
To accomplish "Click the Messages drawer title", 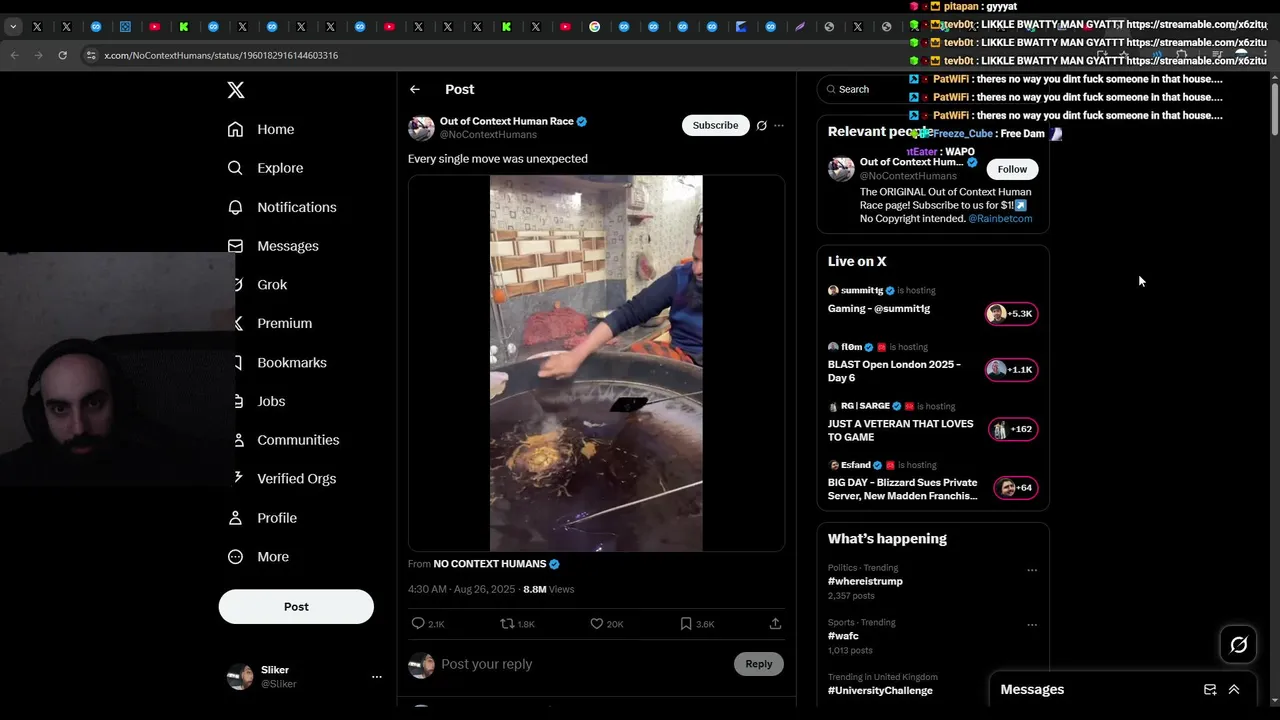I will [x=1032, y=690].
